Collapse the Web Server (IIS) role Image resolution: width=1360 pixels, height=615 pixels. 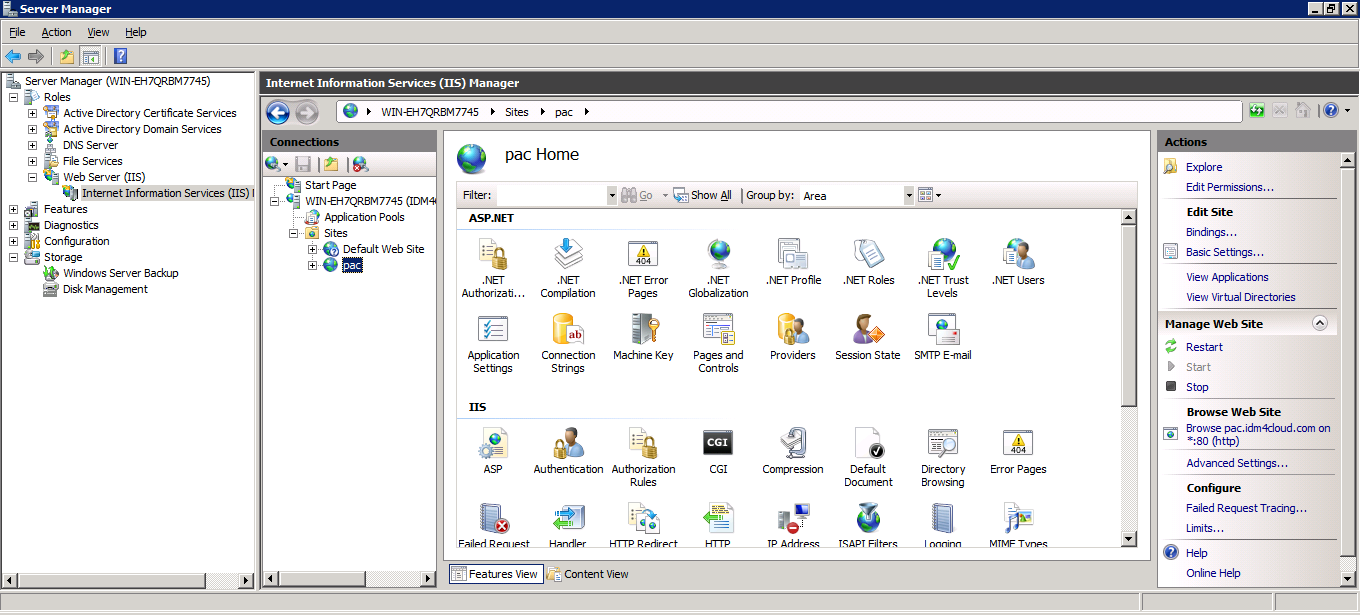coord(33,177)
